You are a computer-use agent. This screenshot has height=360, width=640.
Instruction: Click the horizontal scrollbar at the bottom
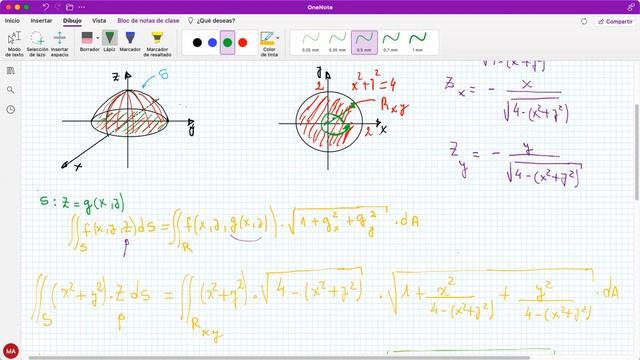coord(278,358)
